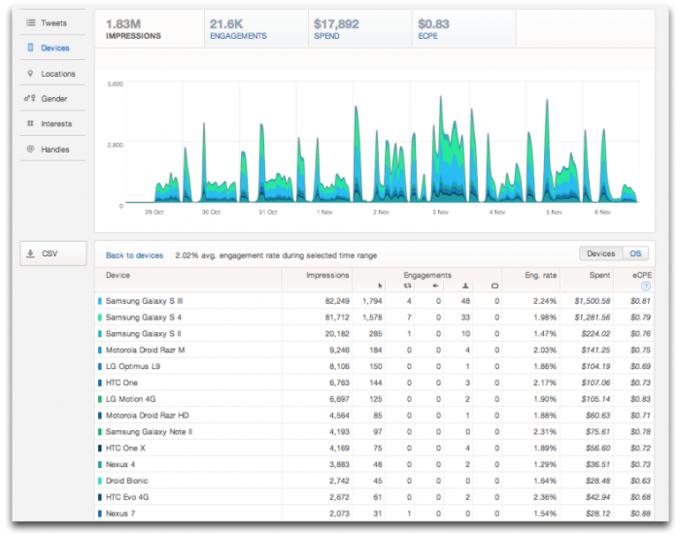Click the download arrow on CSV button
The width and height of the screenshot is (680, 536).
pyautogui.click(x=31, y=254)
